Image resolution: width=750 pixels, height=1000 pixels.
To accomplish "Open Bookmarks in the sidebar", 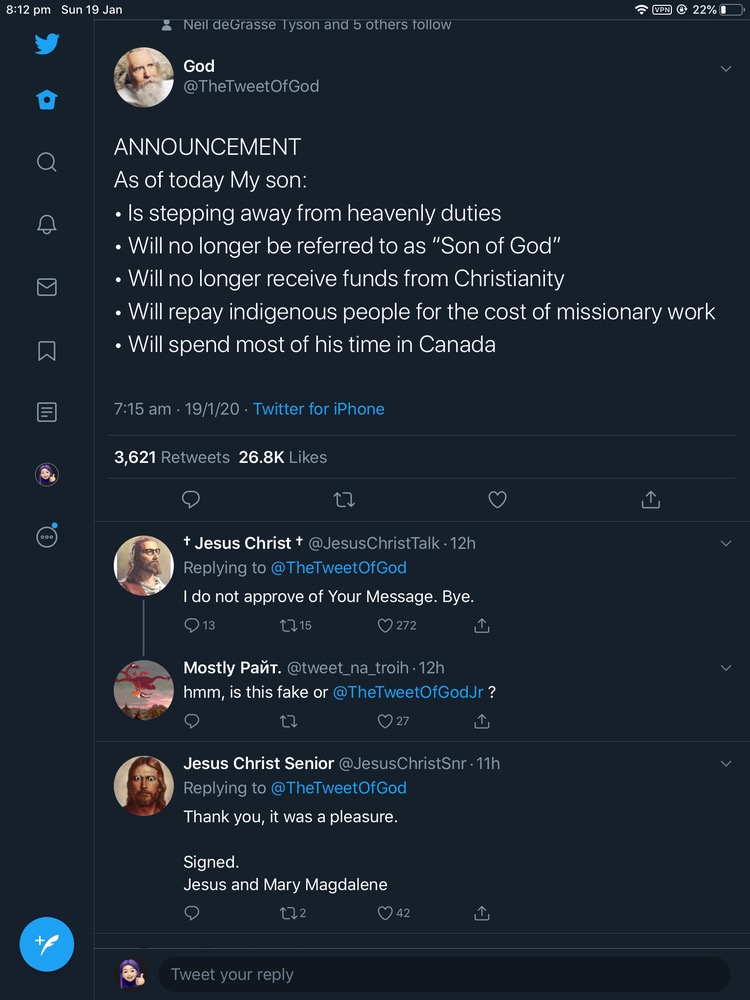I will 47,350.
